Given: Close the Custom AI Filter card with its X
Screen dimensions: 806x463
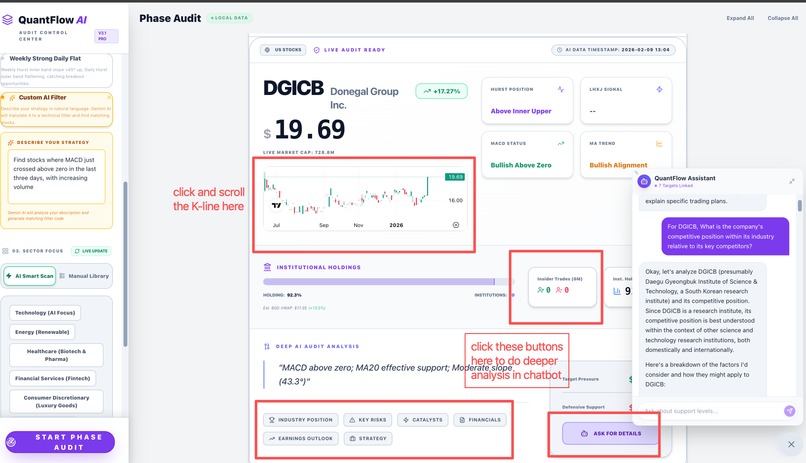Looking at the screenshot, I should click(x=109, y=97).
